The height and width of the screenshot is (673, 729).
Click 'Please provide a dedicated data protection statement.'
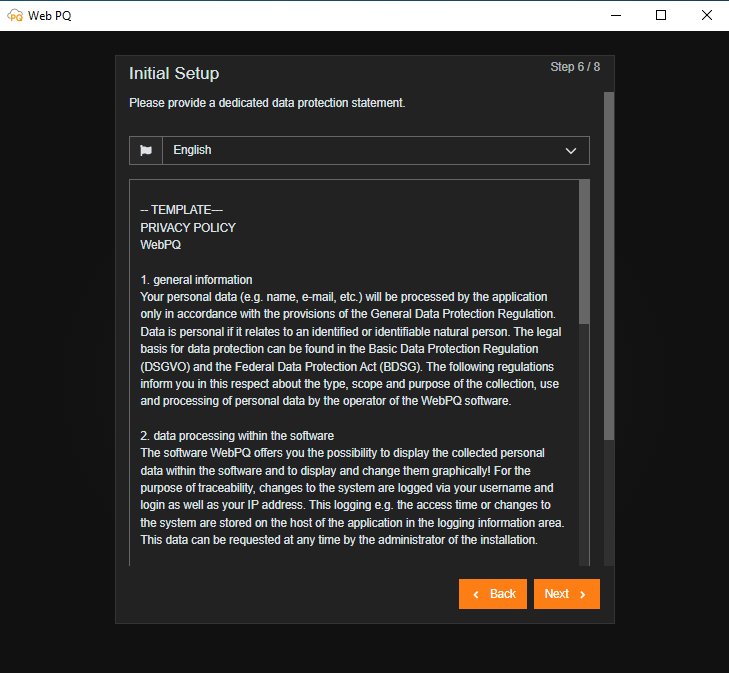(x=267, y=103)
